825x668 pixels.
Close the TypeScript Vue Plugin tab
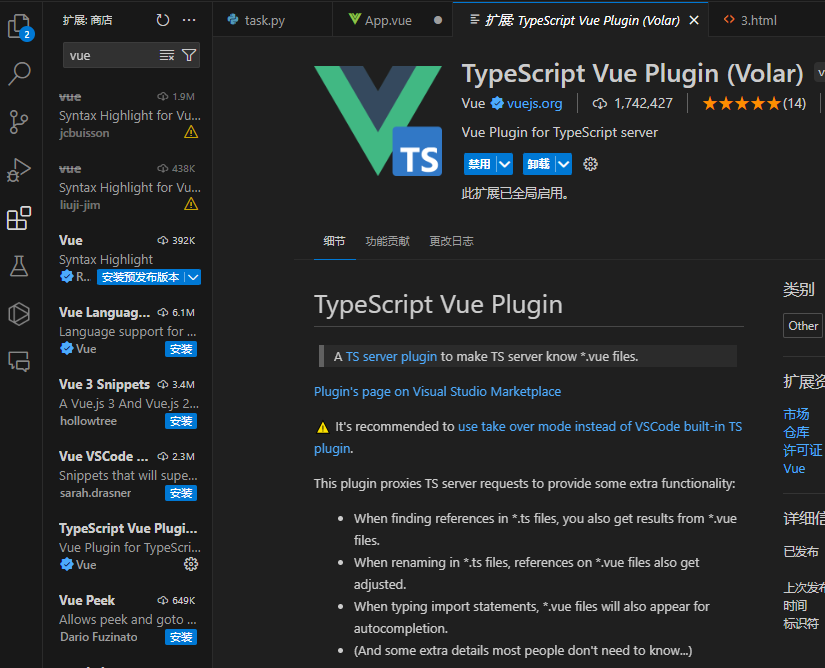tap(694, 20)
